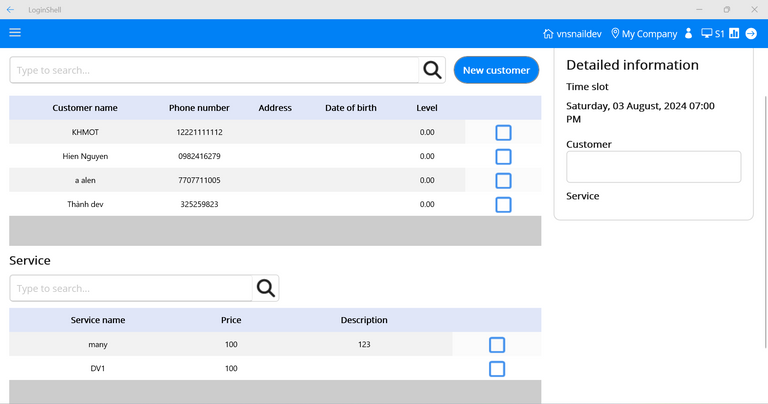Click the customer search magnifier icon
The image size is (768, 404).
tap(432, 70)
